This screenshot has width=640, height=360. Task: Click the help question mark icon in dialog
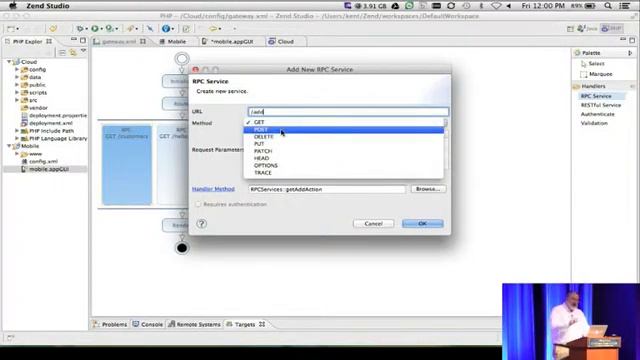tap(202, 224)
